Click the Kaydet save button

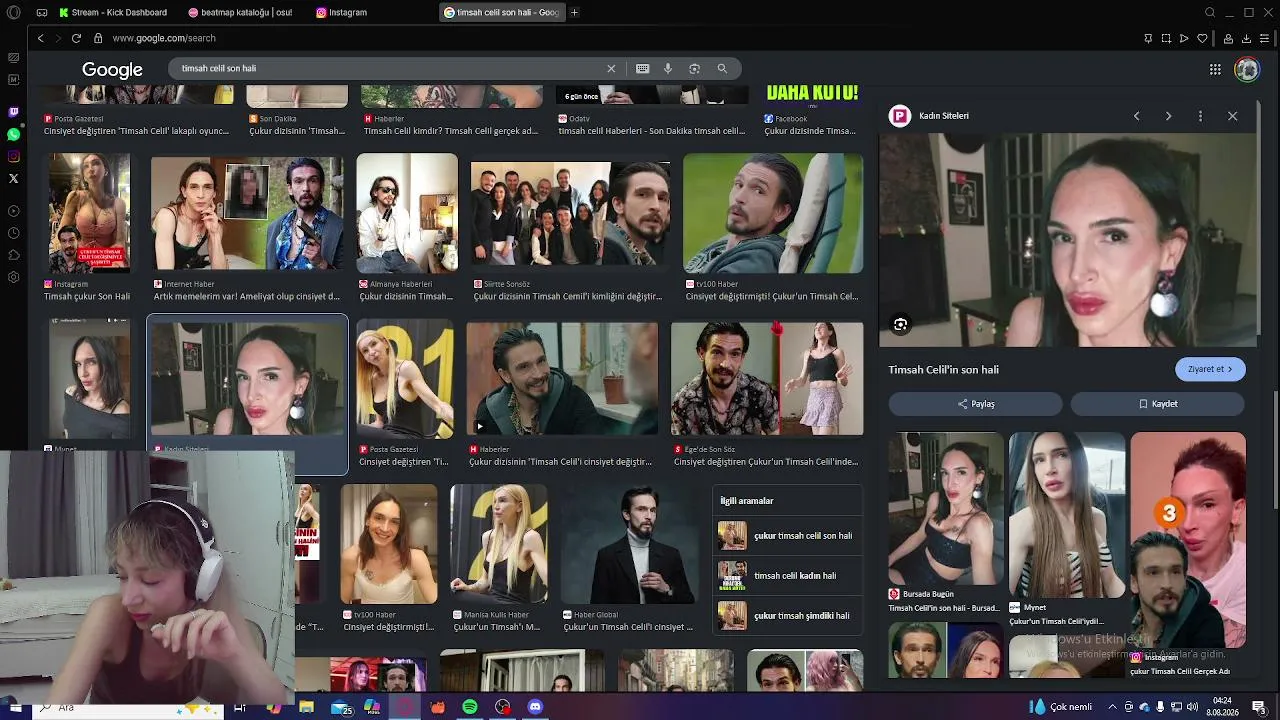[x=1157, y=404]
